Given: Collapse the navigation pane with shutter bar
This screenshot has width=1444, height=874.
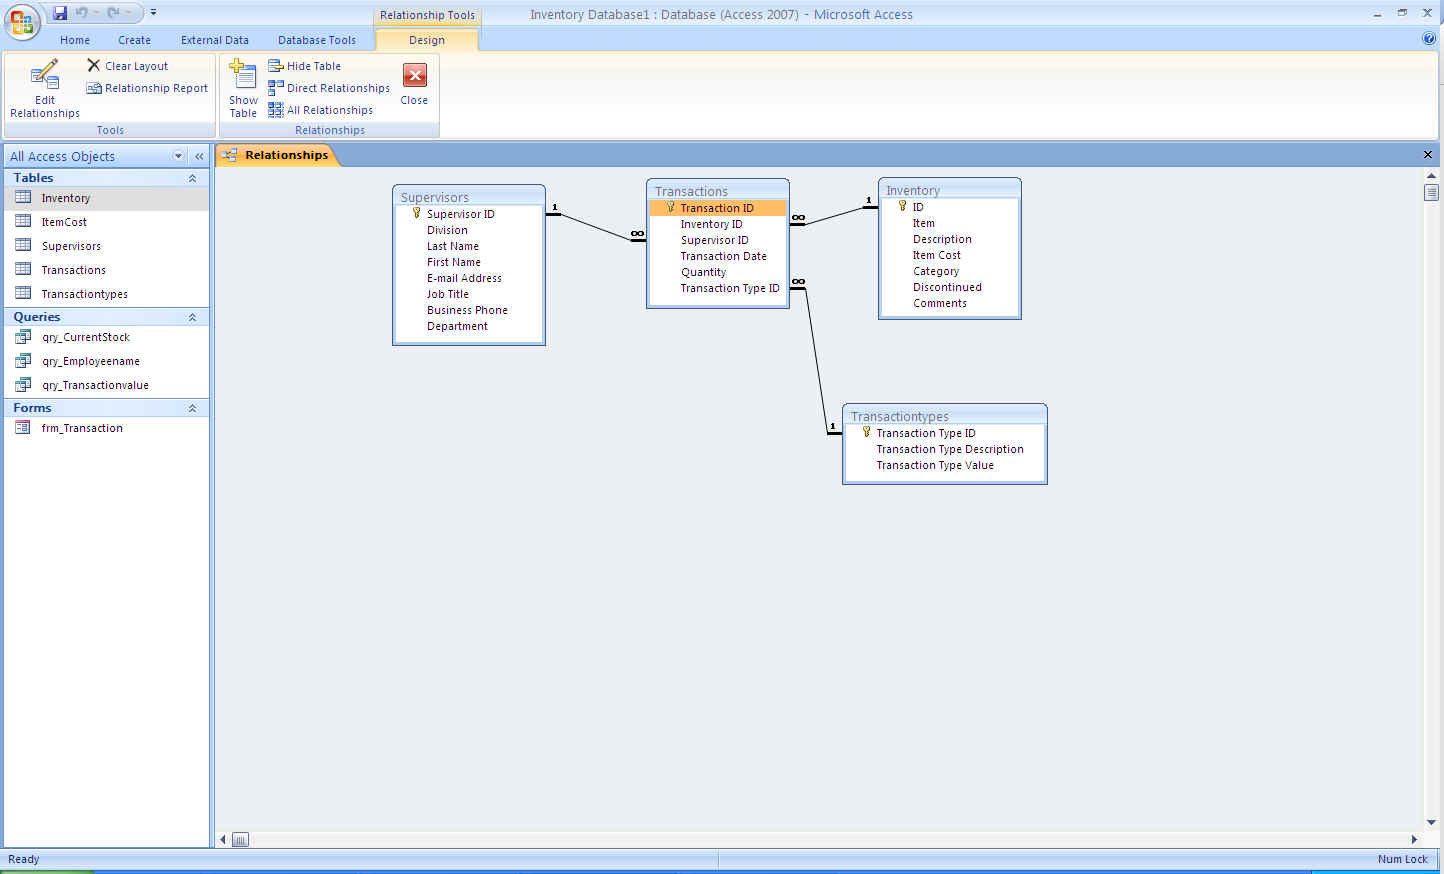Looking at the screenshot, I should [x=199, y=156].
